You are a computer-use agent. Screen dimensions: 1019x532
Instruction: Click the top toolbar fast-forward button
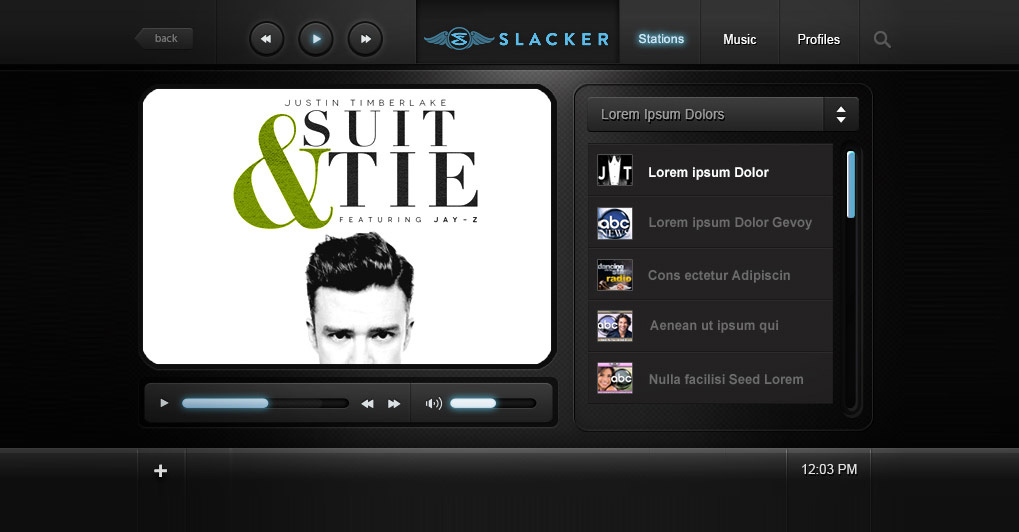tap(366, 39)
